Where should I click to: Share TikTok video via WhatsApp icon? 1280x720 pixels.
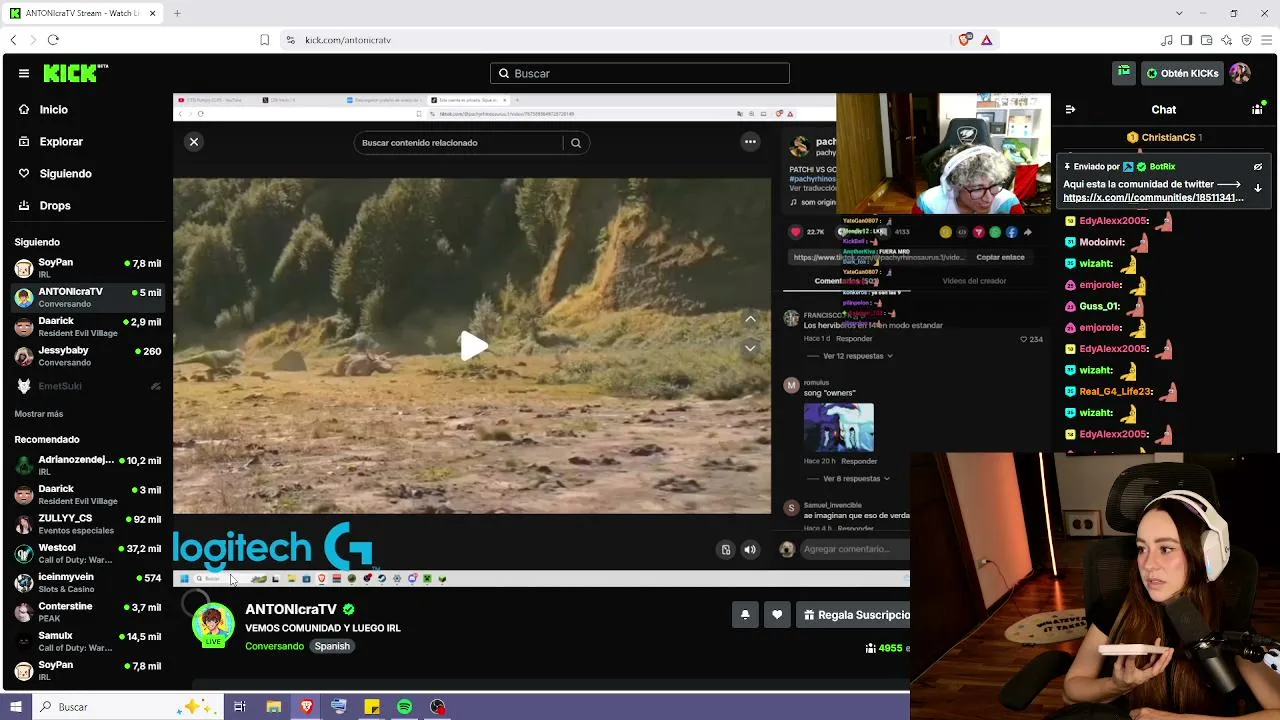[x=995, y=232]
